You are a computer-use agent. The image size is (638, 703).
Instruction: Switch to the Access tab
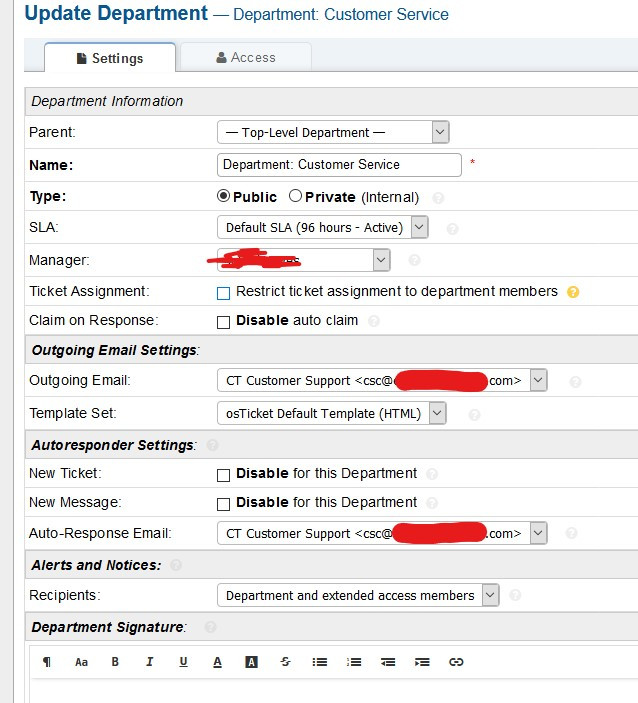(x=245, y=58)
